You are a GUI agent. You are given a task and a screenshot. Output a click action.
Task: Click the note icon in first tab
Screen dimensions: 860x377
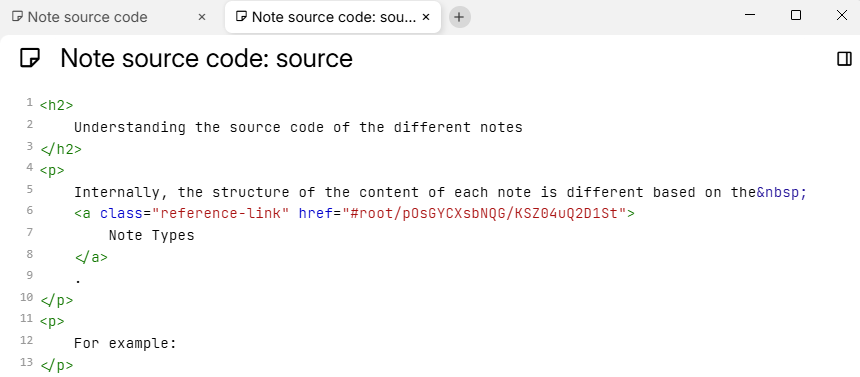pyautogui.click(x=18, y=16)
